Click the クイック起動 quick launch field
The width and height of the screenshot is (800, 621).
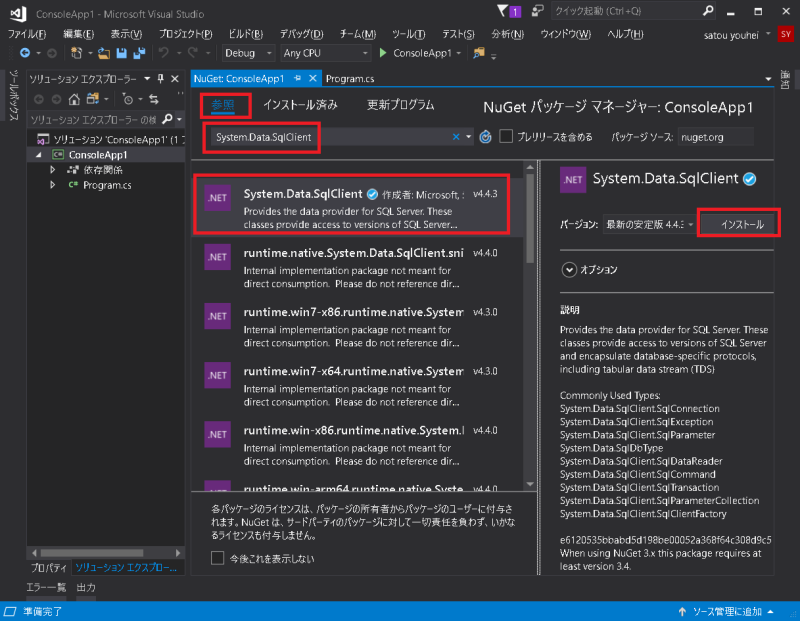click(627, 11)
